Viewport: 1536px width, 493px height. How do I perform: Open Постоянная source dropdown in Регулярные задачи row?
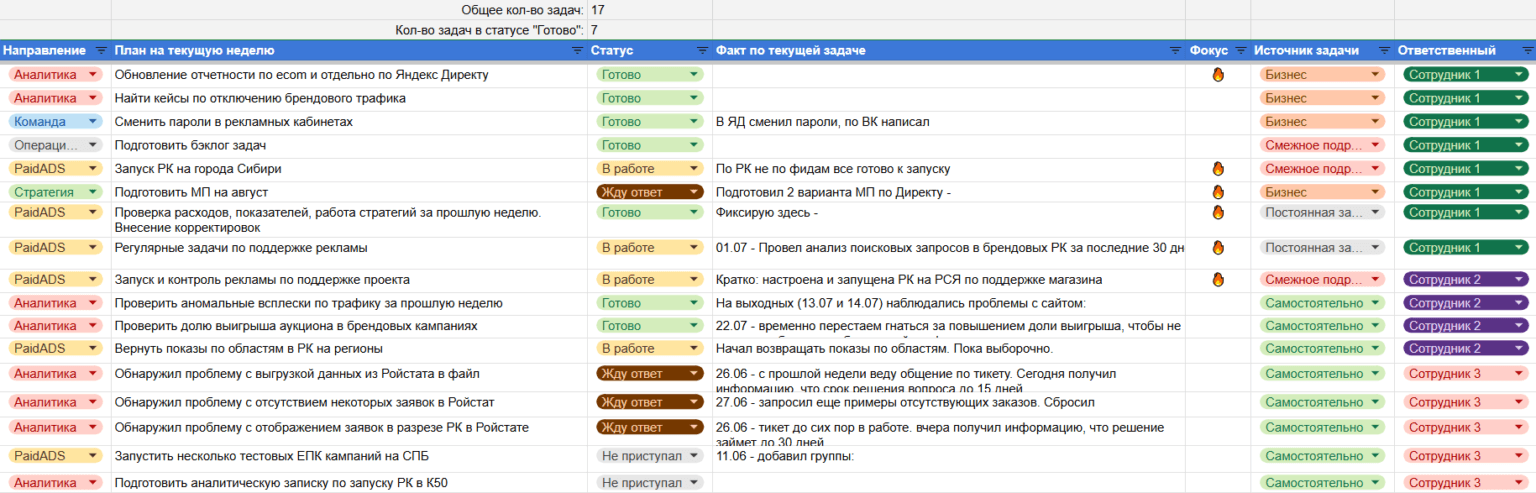(x=1376, y=248)
